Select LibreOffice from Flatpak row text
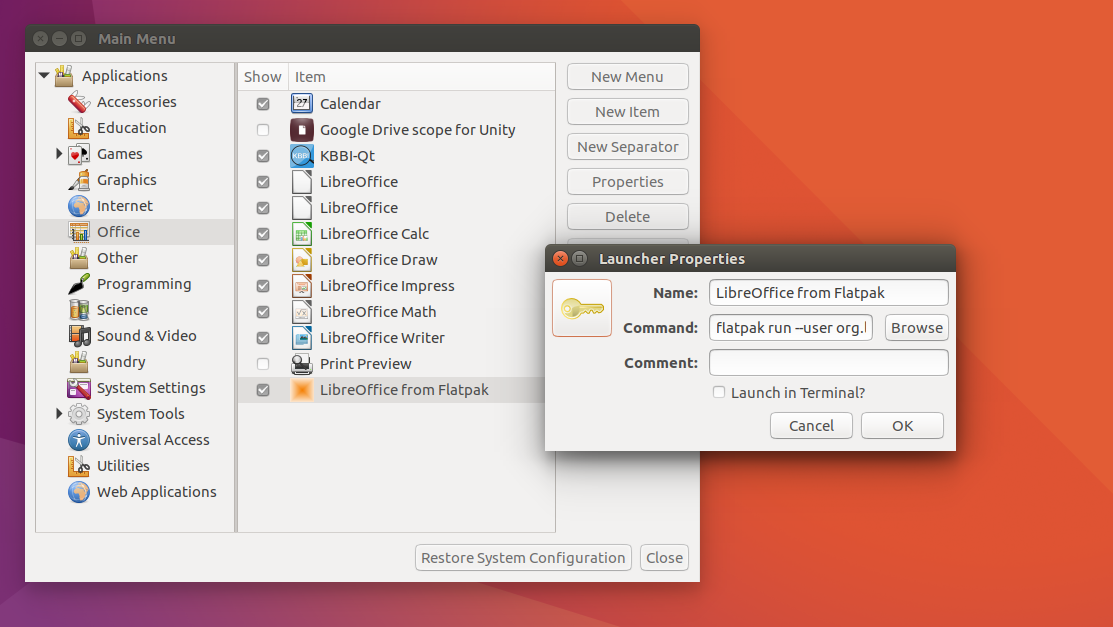Screen dimensions: 1113x627 [x=404, y=390]
